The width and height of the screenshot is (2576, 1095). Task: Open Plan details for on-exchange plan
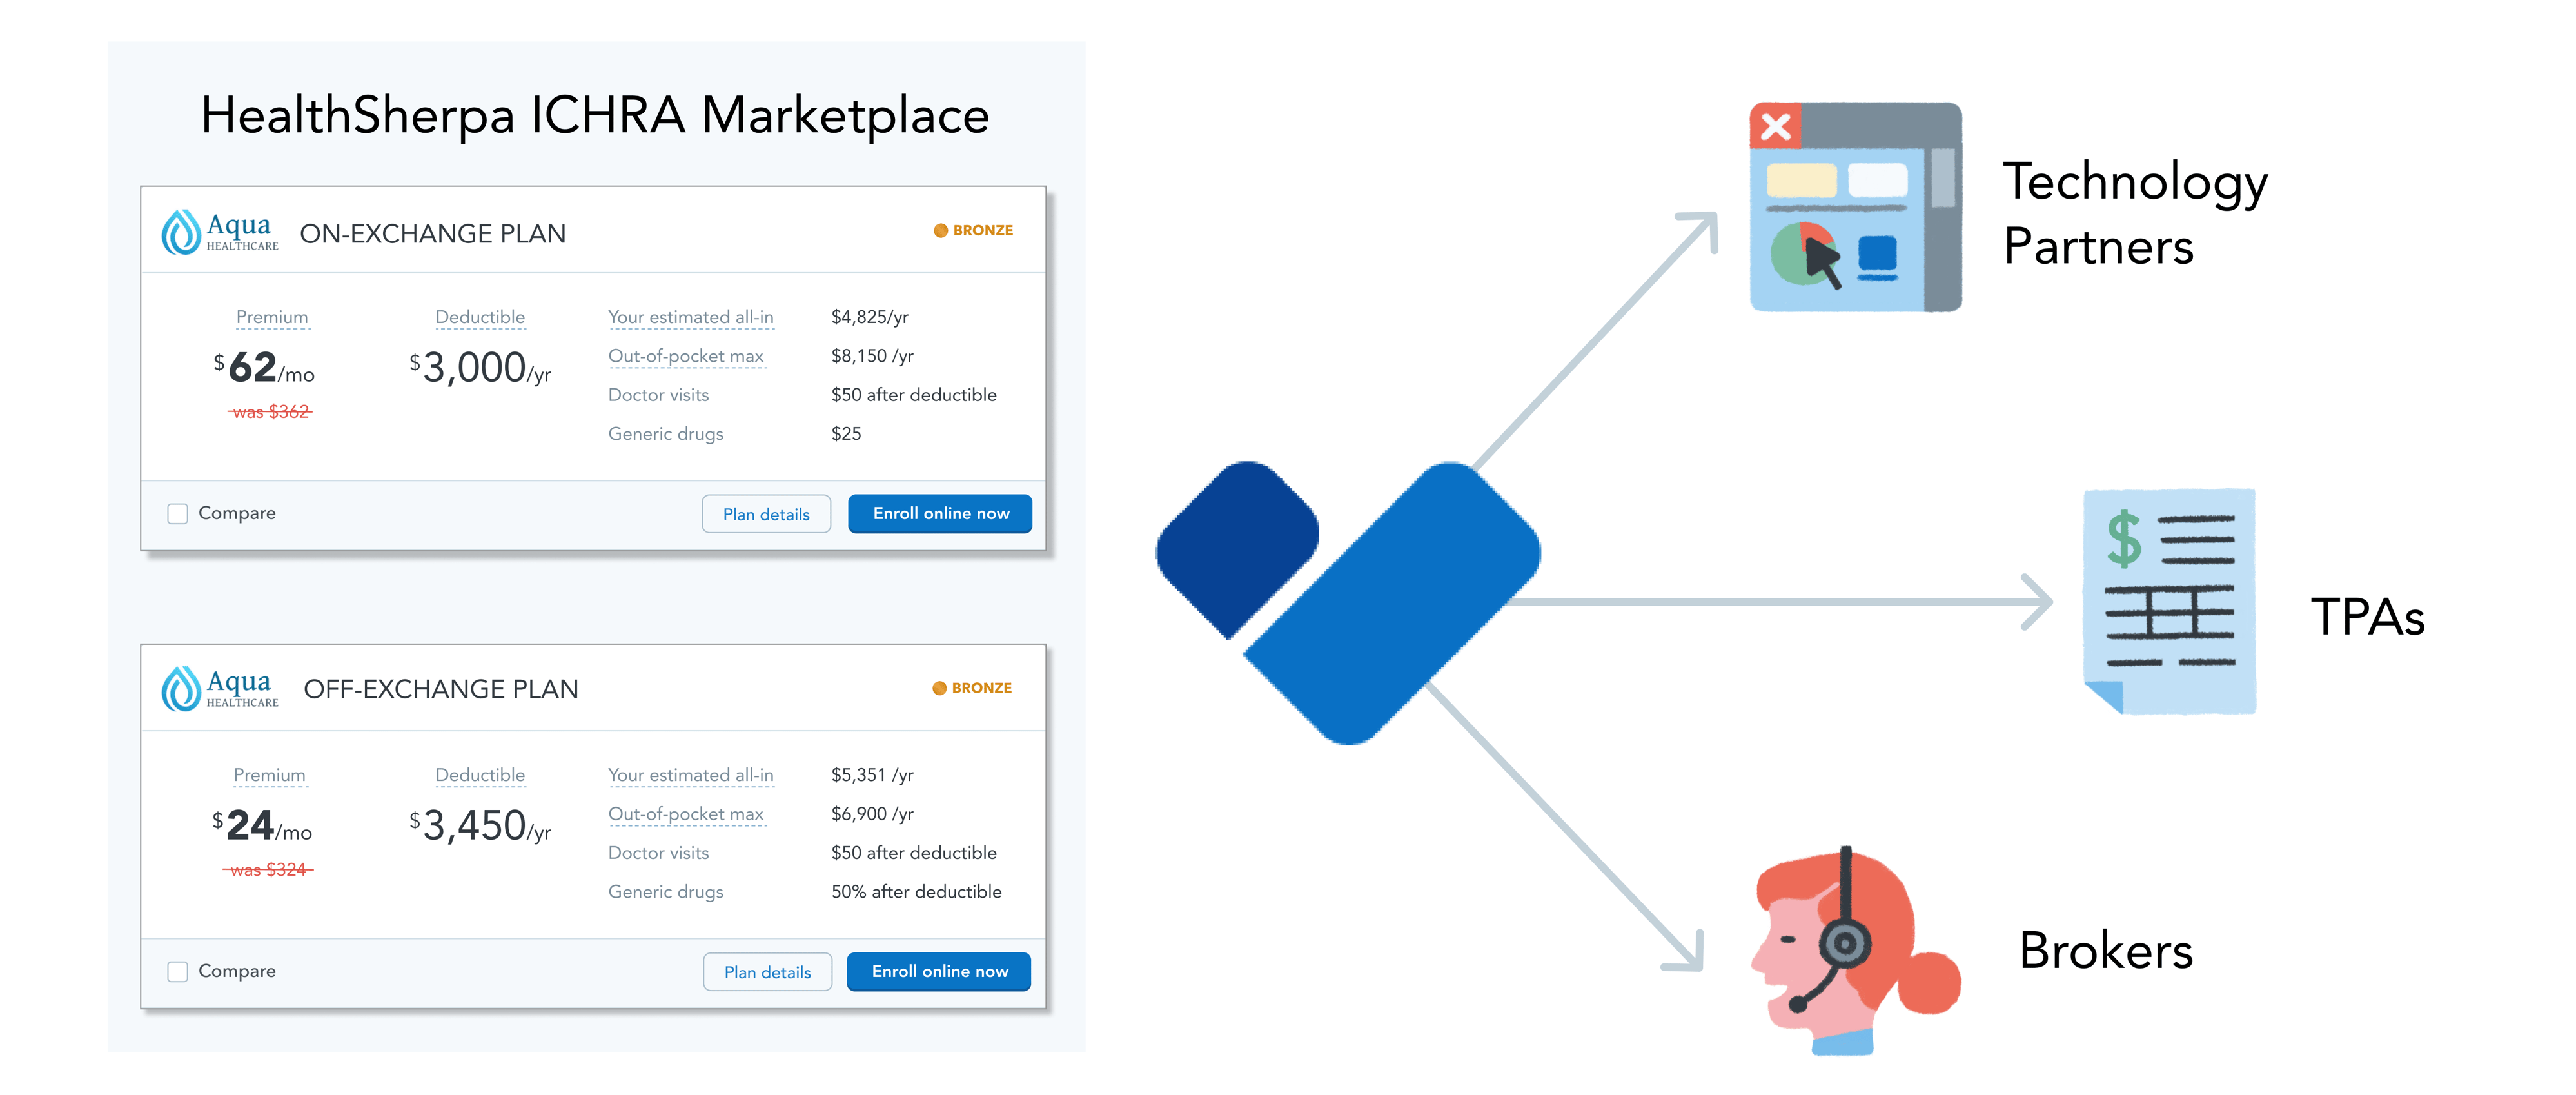[766, 514]
